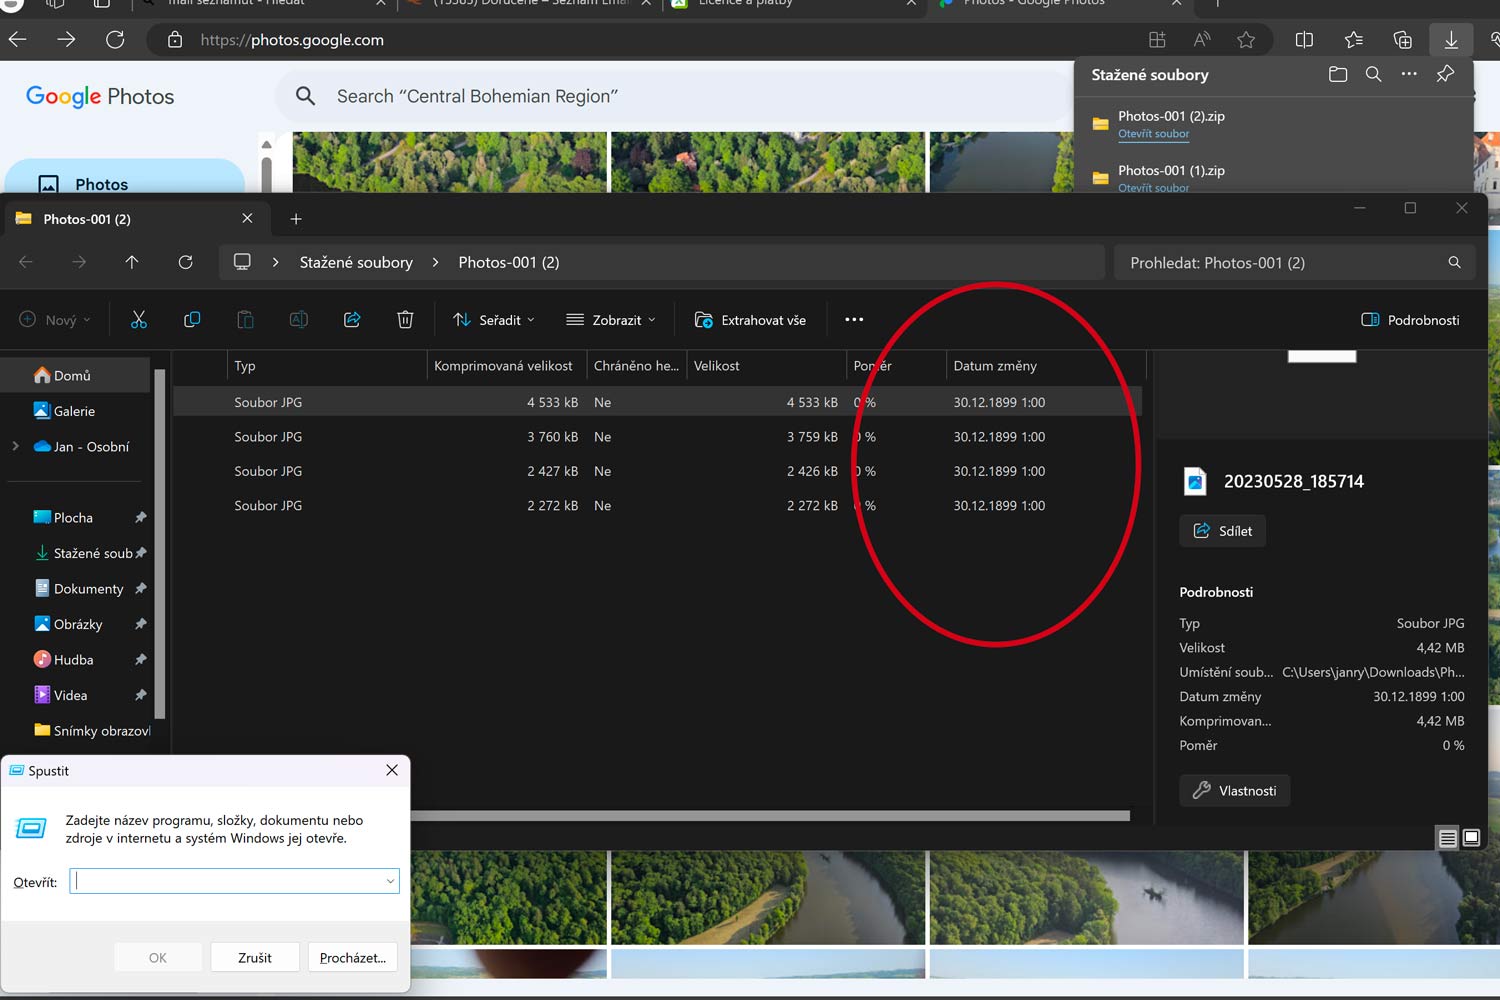Click the Delete trash can icon
Viewport: 1500px width, 1000px height.
(405, 320)
